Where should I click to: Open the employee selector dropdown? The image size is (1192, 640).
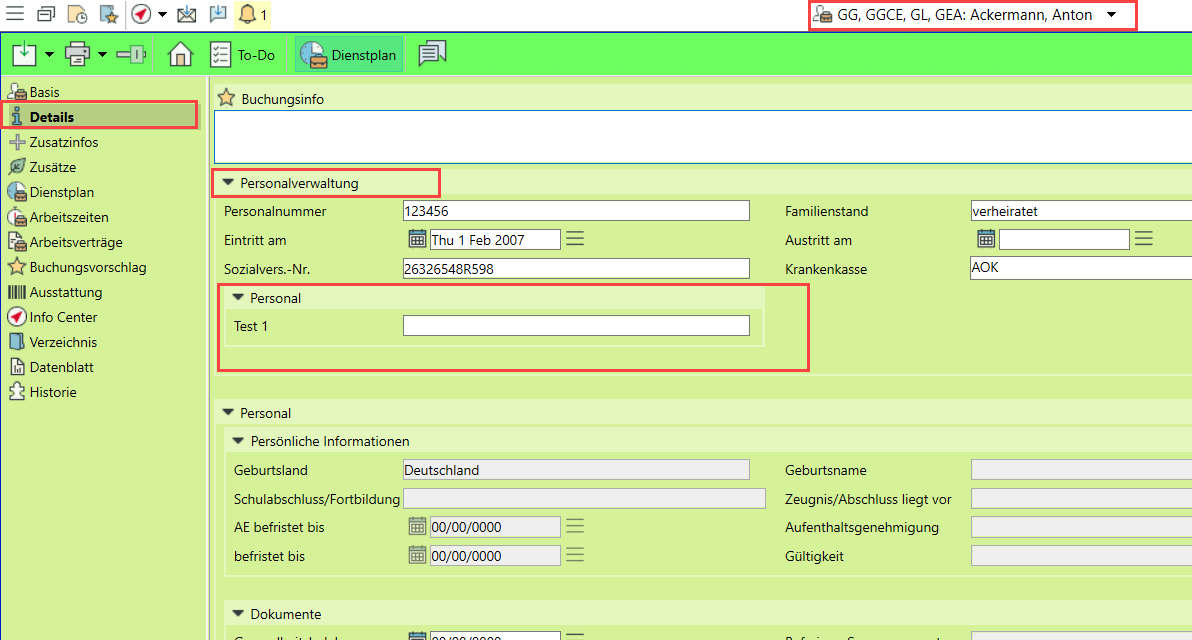(1111, 15)
